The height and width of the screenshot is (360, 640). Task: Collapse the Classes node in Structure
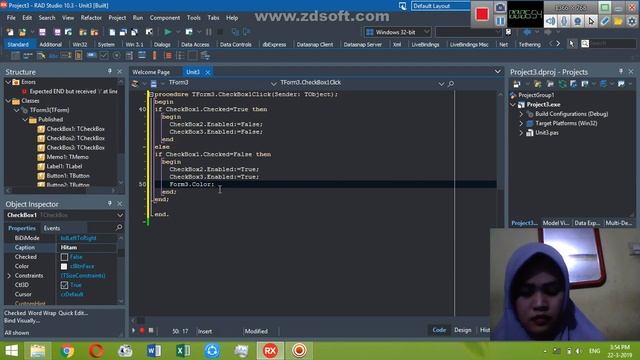pos(8,100)
